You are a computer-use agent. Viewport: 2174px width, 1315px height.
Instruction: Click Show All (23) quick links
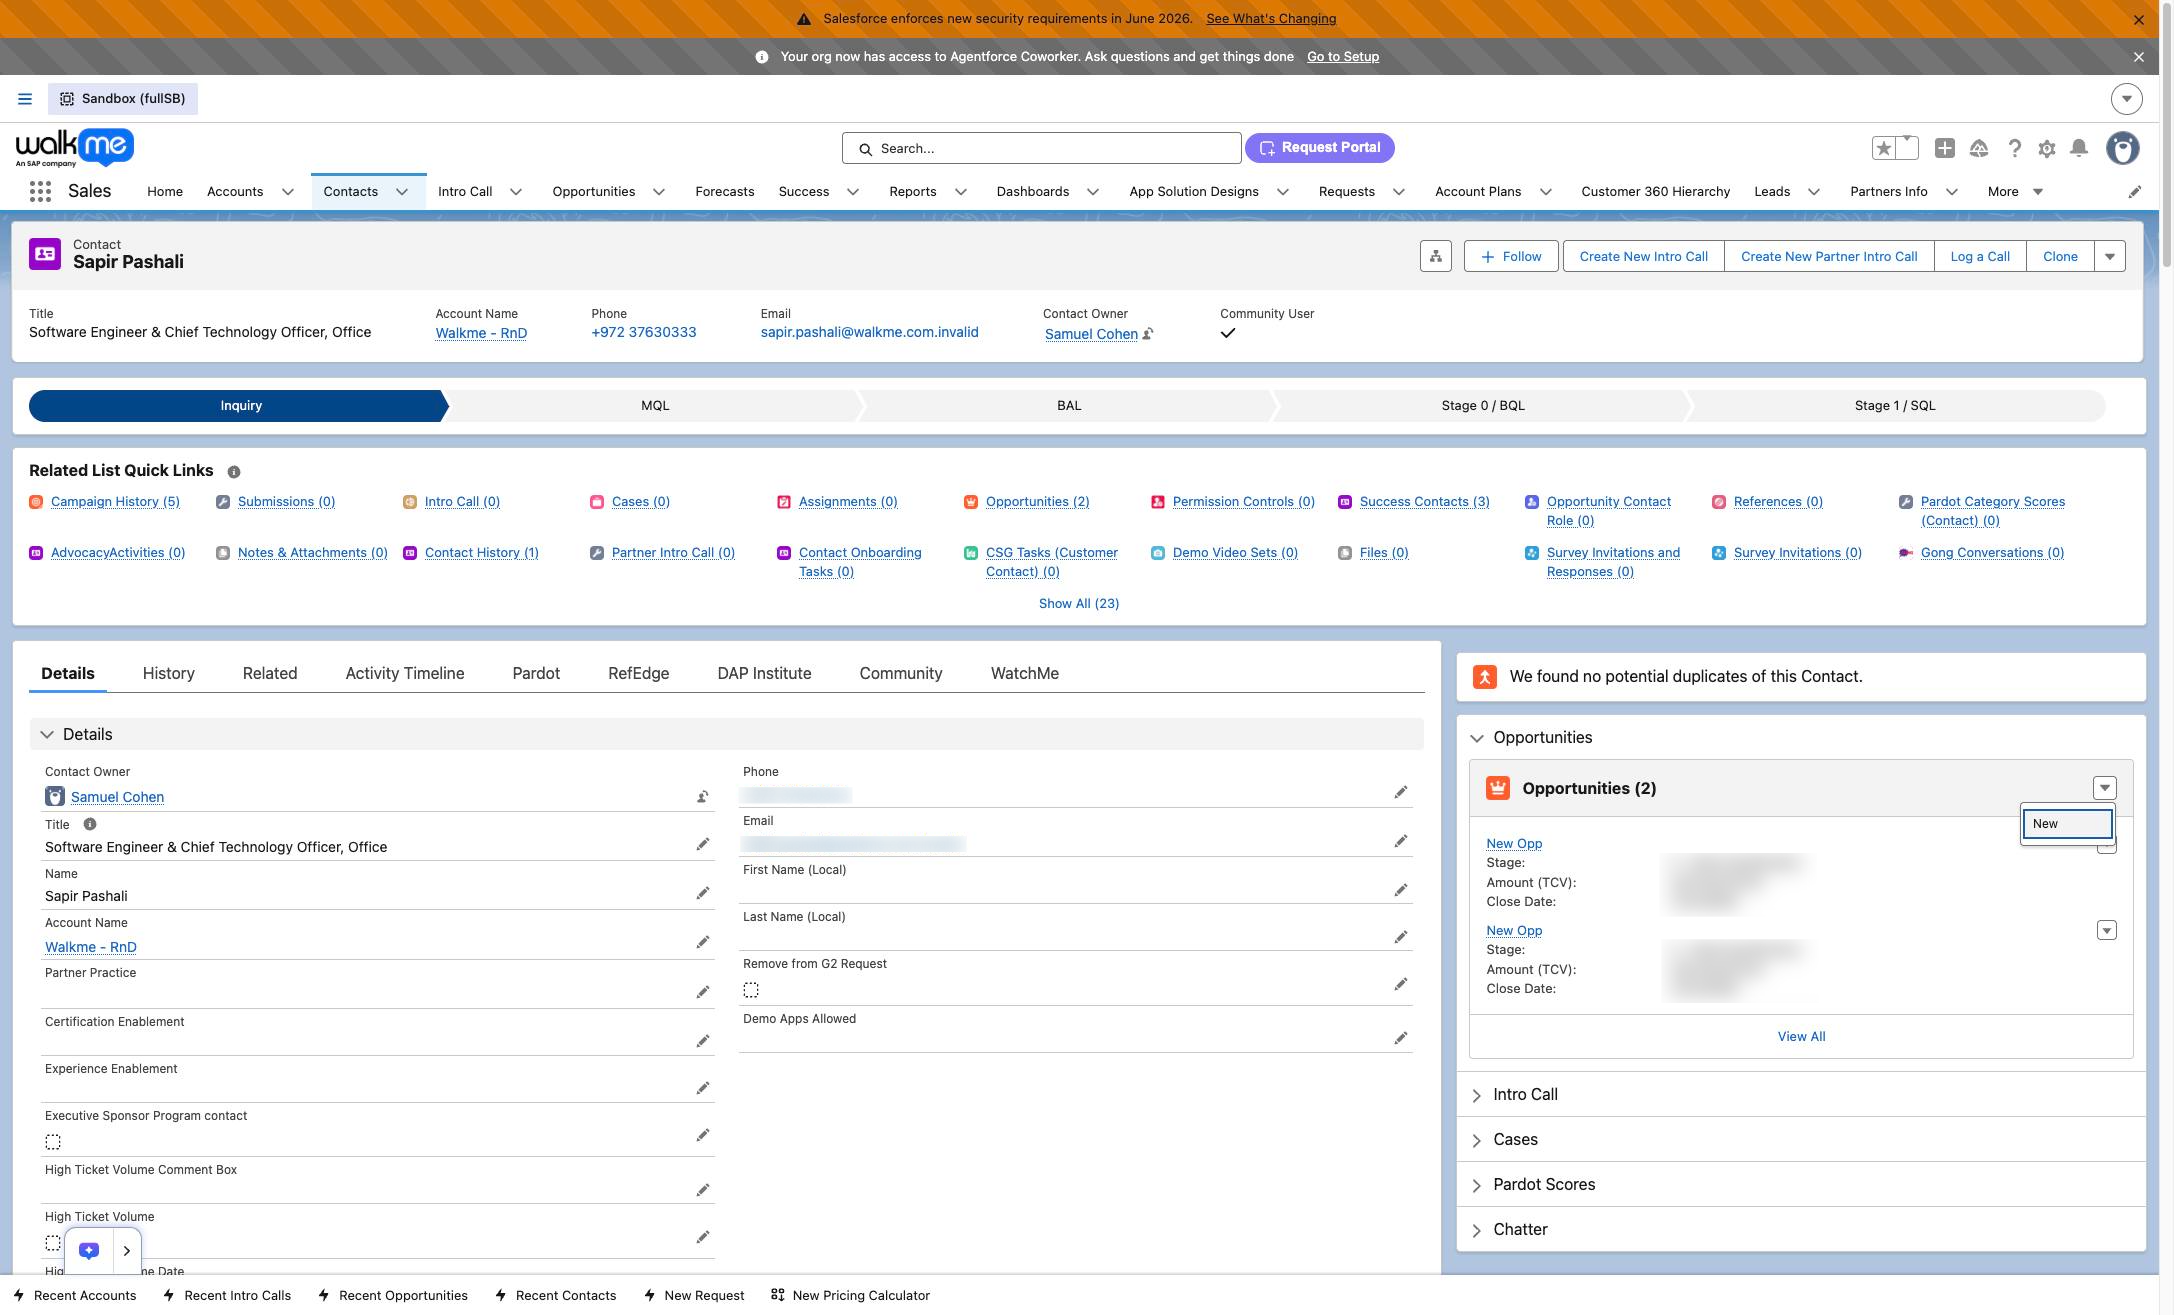click(x=1079, y=604)
